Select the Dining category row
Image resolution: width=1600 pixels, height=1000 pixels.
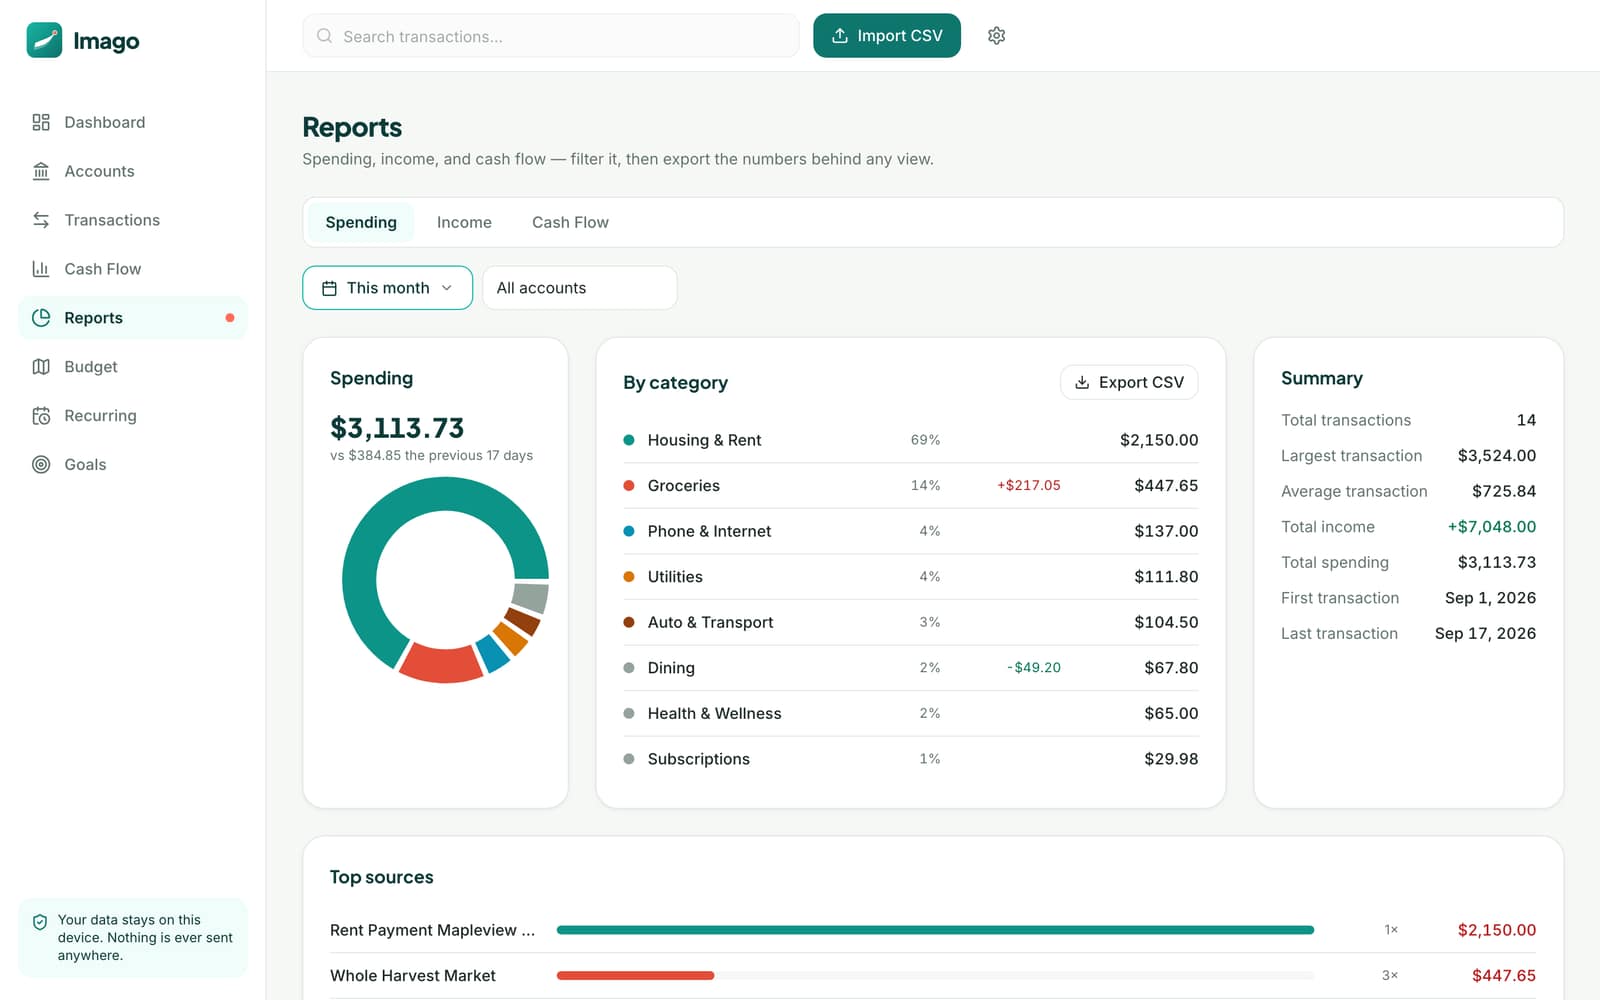[910, 668]
